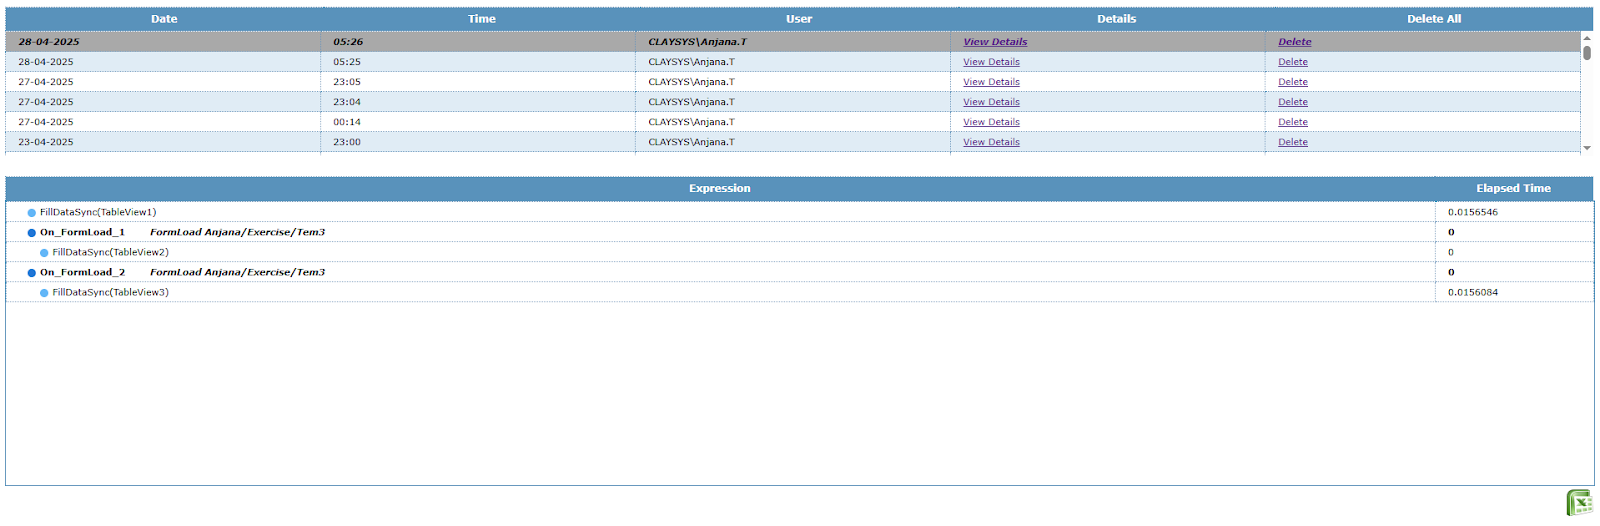Screen dimensions: 1600x526
Task: Open View Details for 28-04-2025 05:25
Action: tap(991, 62)
